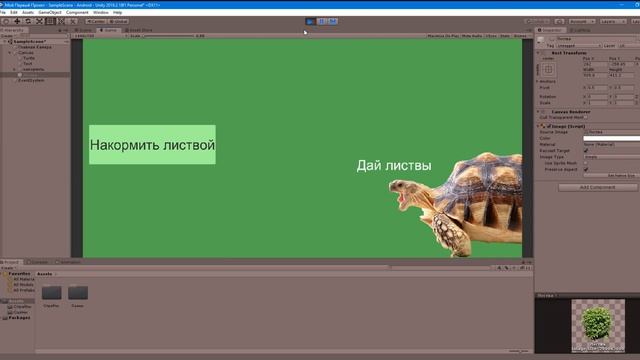
Task: Open the File menu
Action: click(x=3, y=13)
